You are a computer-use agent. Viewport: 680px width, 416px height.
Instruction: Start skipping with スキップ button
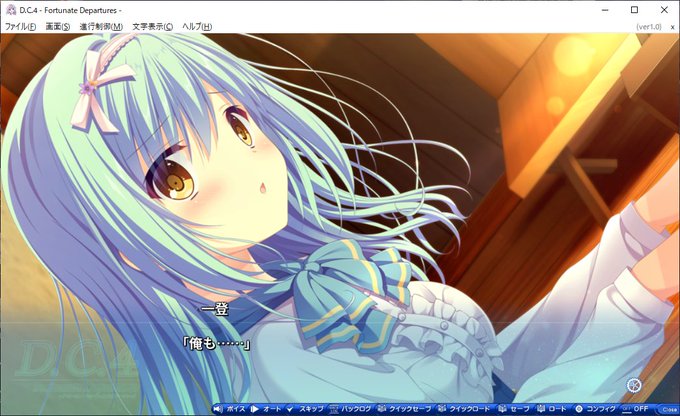click(306, 409)
